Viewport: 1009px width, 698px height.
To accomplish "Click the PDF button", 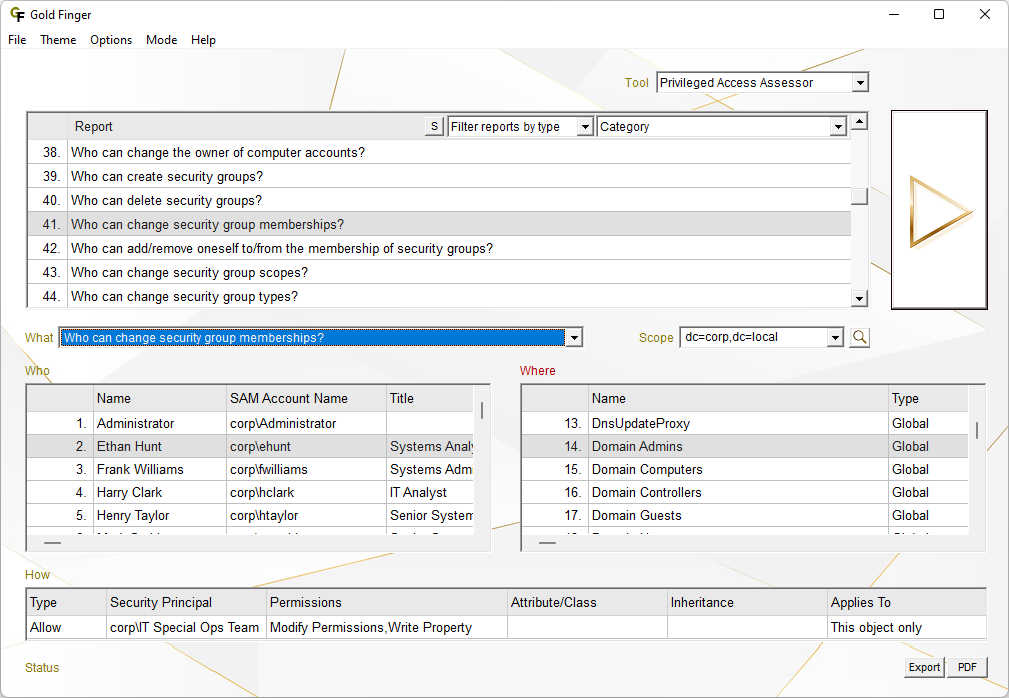I will 967,668.
